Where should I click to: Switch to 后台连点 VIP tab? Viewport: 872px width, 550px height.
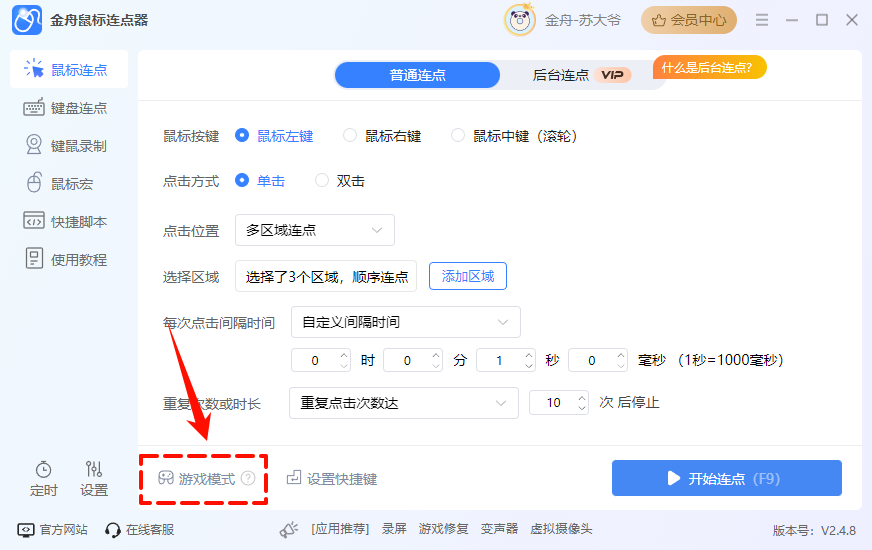[581, 75]
